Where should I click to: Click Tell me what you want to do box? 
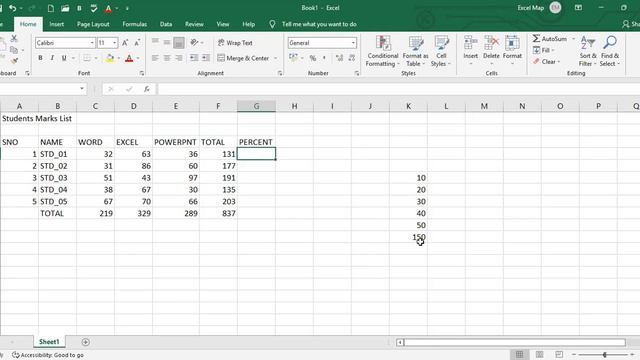[319, 24]
